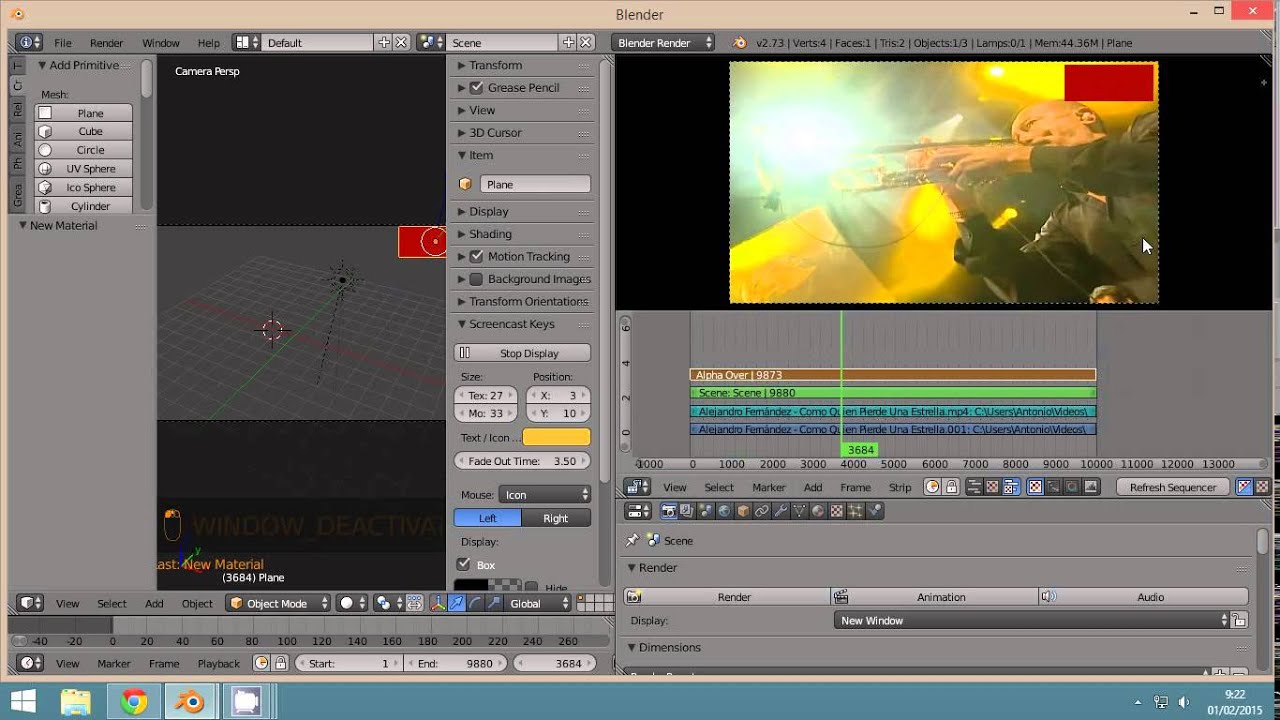
Task: Adjust the Tex size slider
Action: tap(486, 395)
